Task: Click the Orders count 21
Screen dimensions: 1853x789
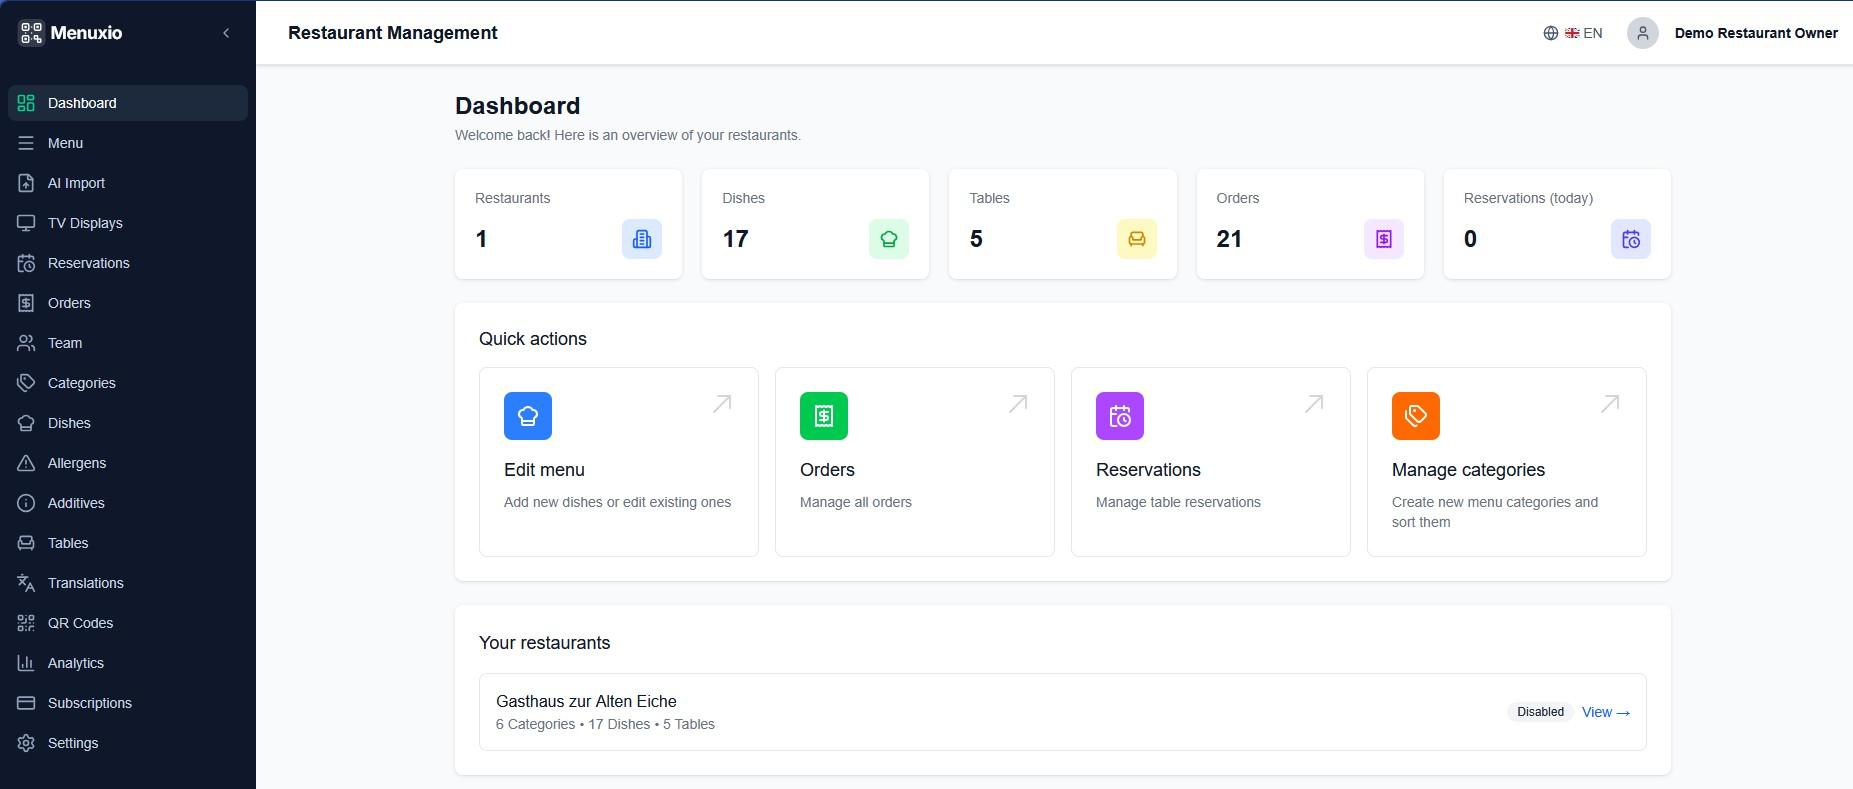Action: (1229, 239)
